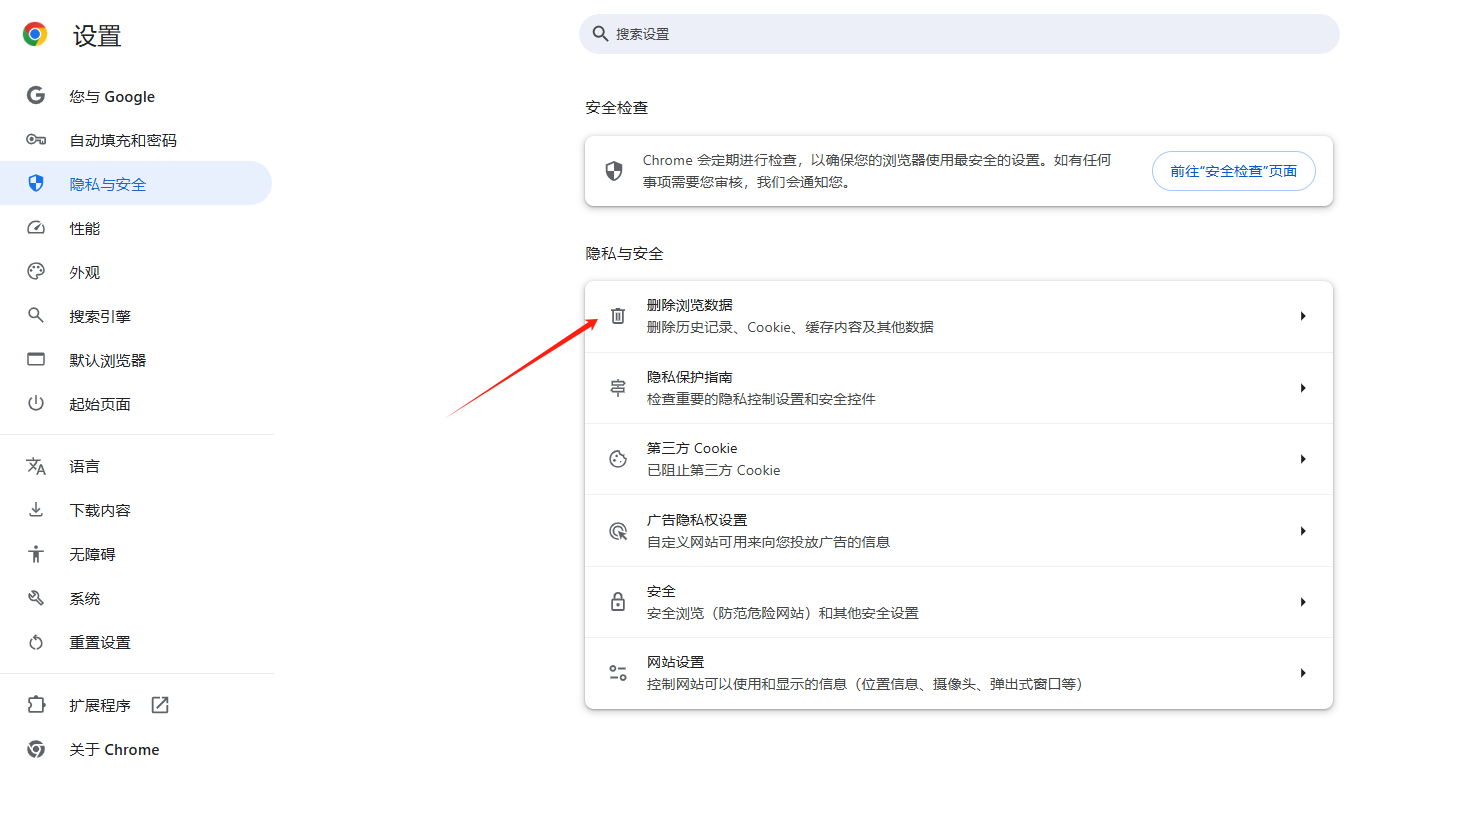Viewport: 1470px width, 830px height.
Task: Click the shield icon in the 安全检查 card
Action: pos(614,171)
